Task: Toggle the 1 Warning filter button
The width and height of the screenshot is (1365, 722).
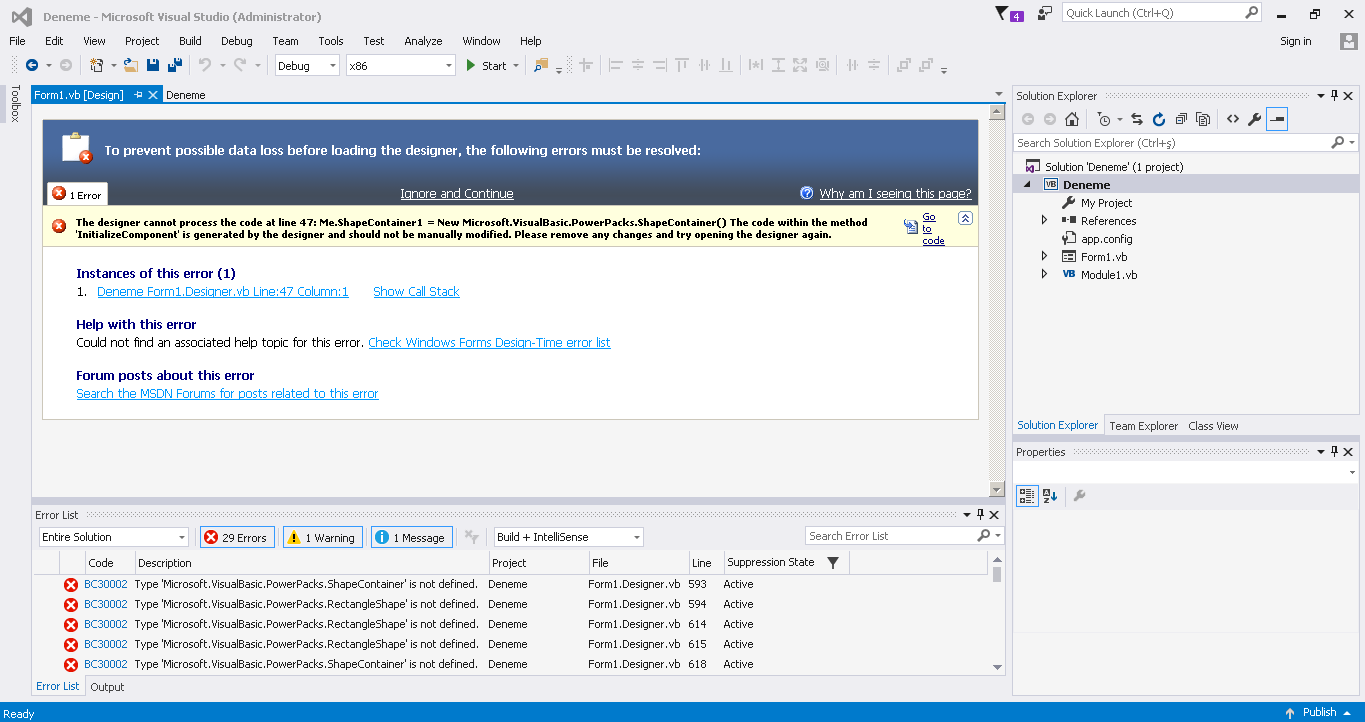Action: coord(323,537)
